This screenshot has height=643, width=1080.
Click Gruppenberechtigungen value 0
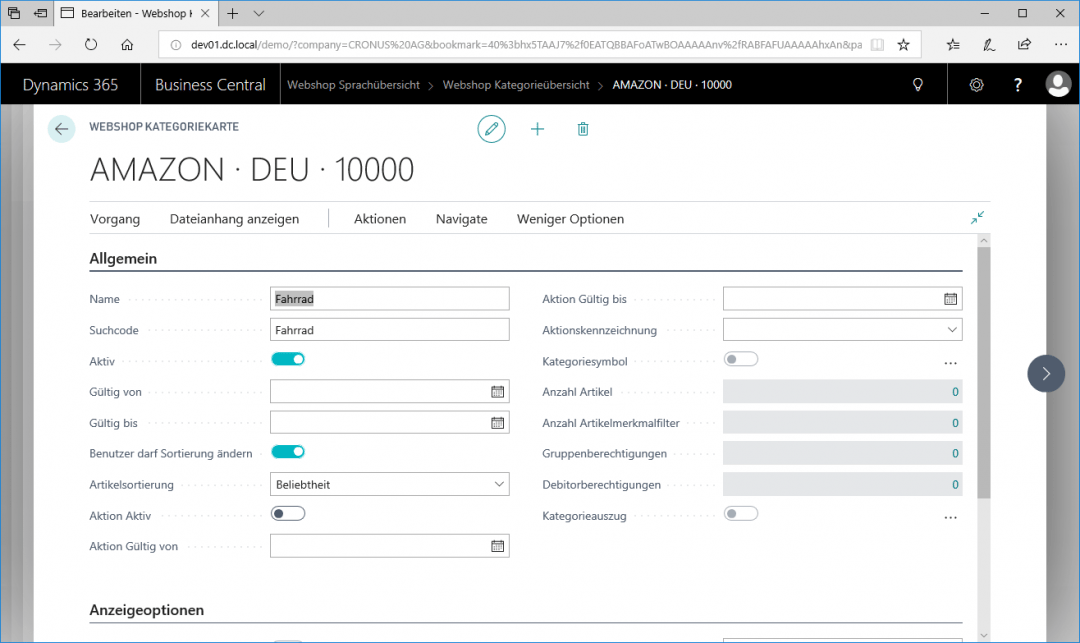(x=955, y=453)
